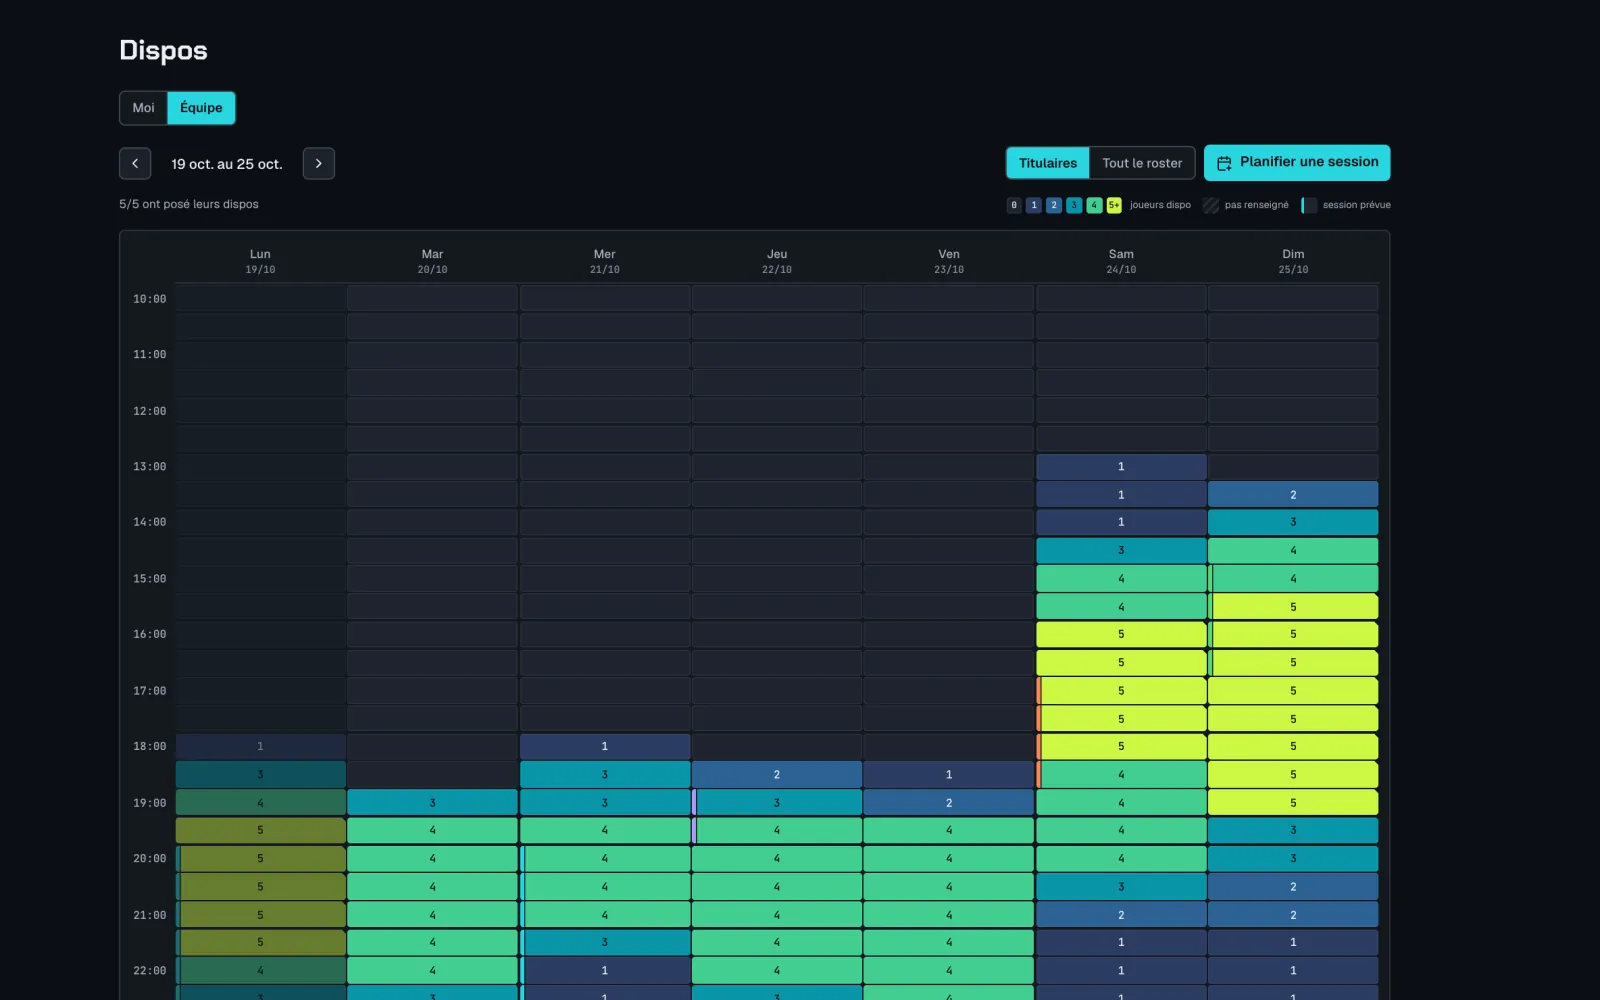Go to the next week

coord(318,163)
